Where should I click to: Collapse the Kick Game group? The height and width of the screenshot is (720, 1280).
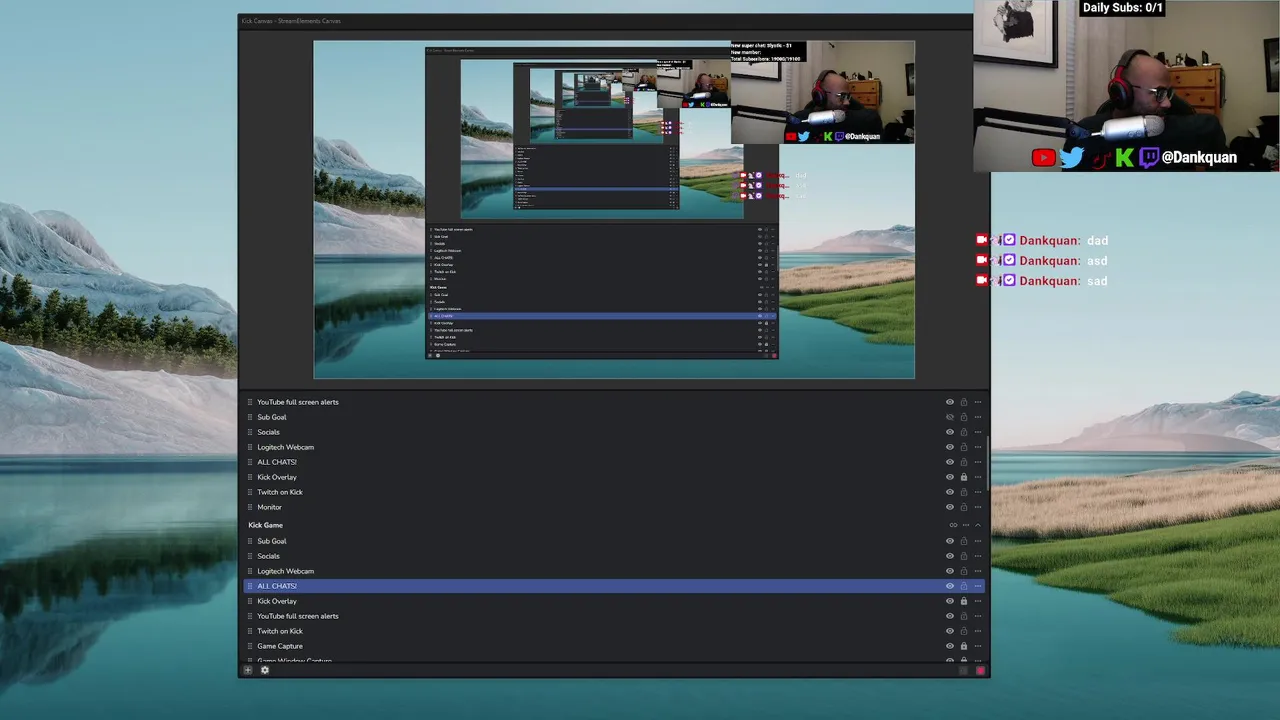coord(978,525)
